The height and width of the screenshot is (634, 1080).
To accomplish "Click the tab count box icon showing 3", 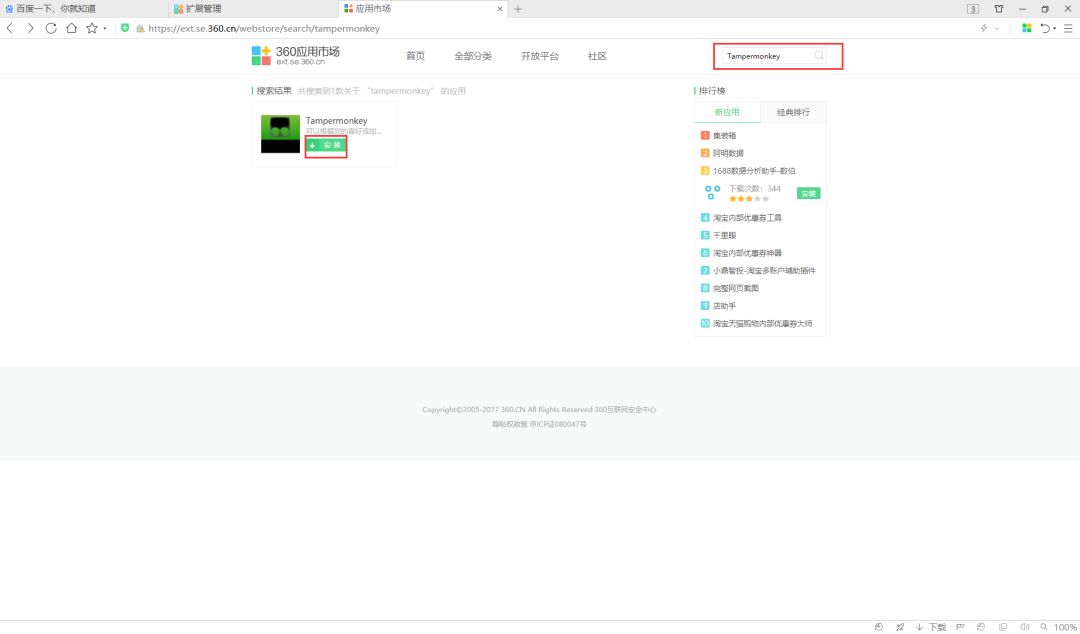I will [x=973, y=9].
